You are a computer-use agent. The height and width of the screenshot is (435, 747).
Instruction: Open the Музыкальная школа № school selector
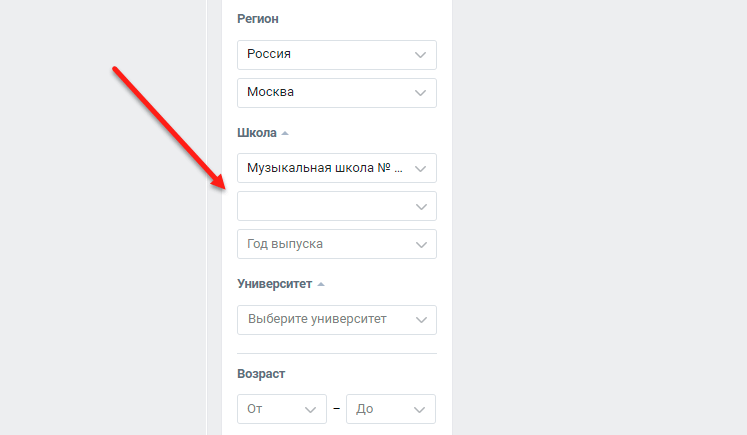pyautogui.click(x=337, y=168)
